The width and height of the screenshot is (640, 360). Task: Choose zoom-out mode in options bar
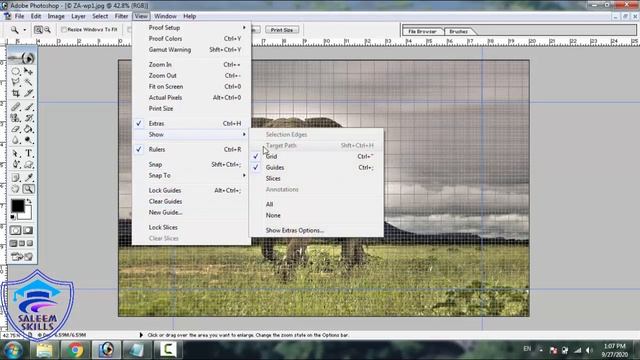click(47, 30)
